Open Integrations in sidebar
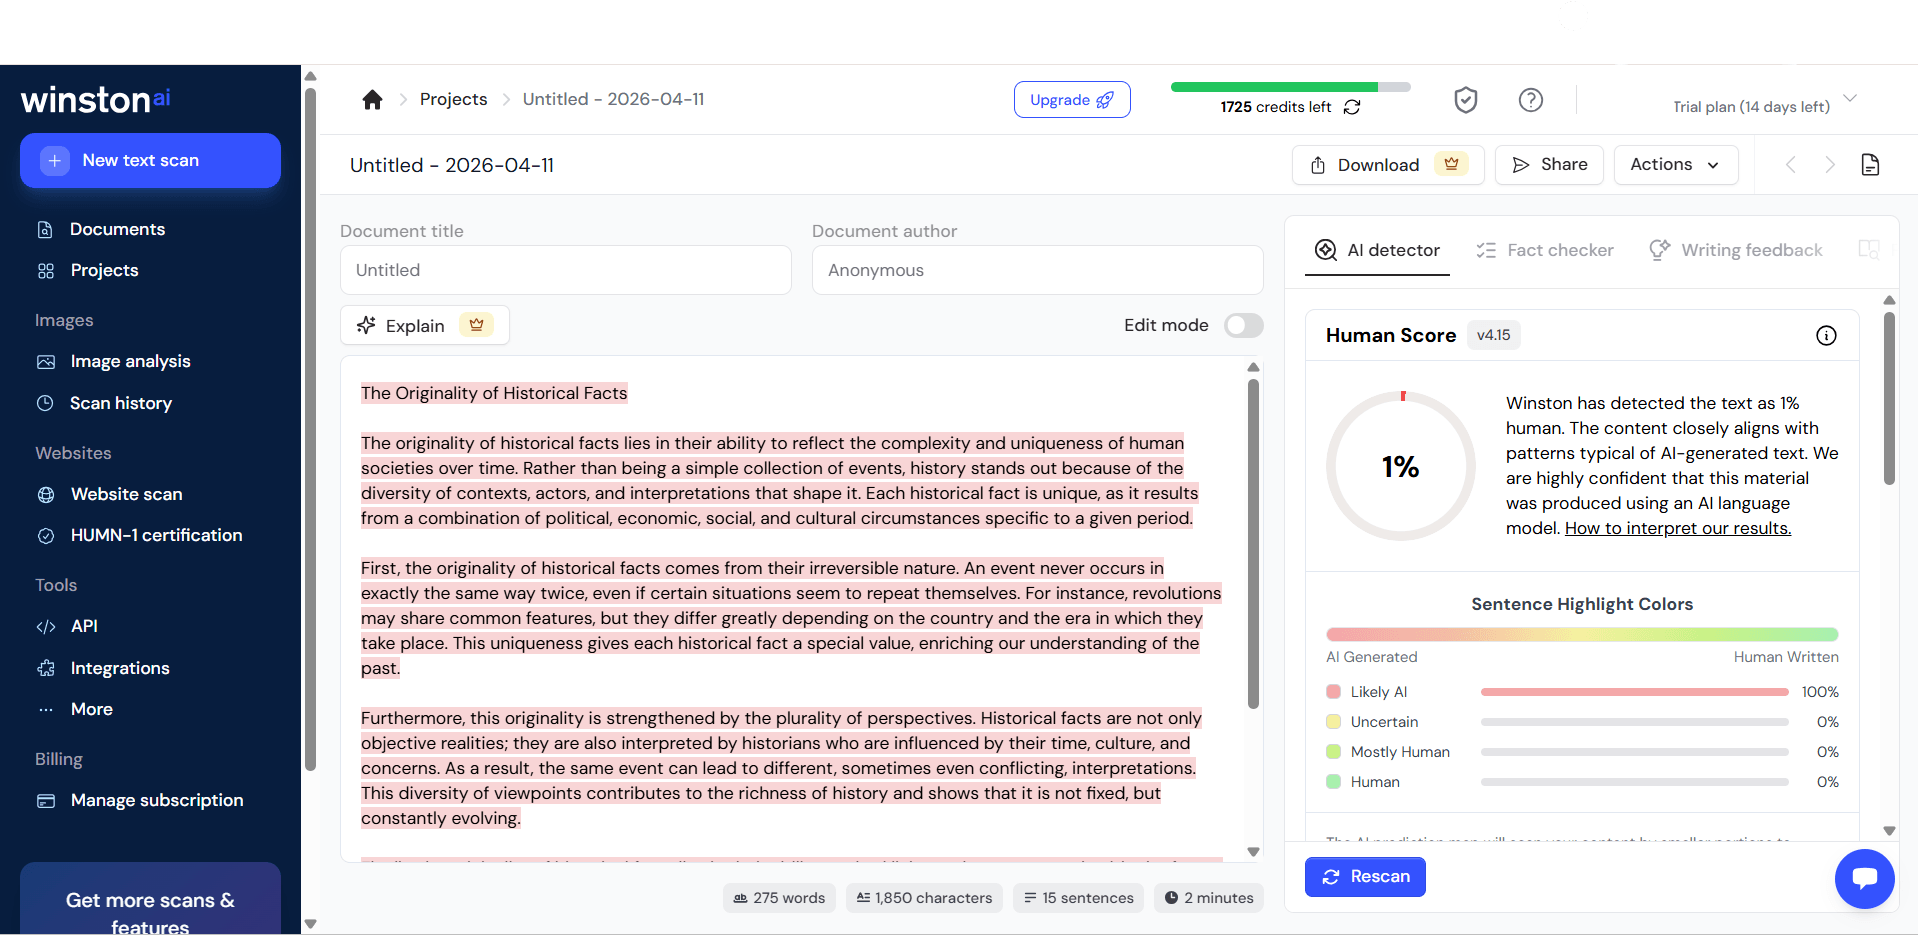This screenshot has width=1918, height=935. click(x=120, y=668)
